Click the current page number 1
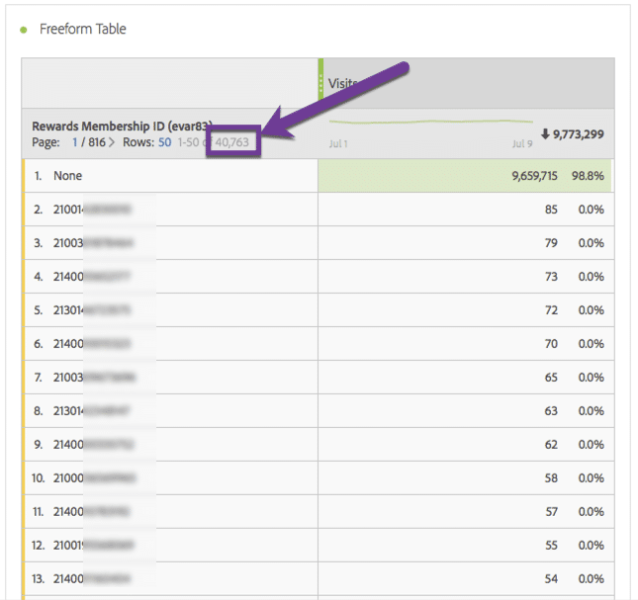The width and height of the screenshot is (638, 600). [75, 142]
